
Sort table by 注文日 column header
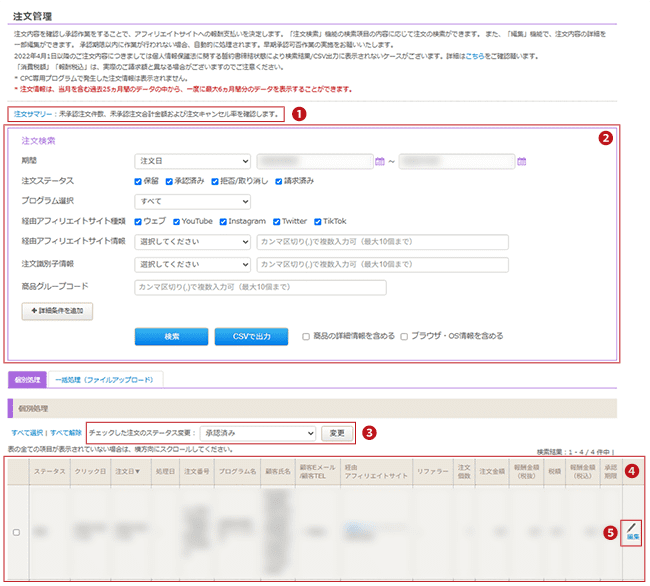(x=127, y=471)
